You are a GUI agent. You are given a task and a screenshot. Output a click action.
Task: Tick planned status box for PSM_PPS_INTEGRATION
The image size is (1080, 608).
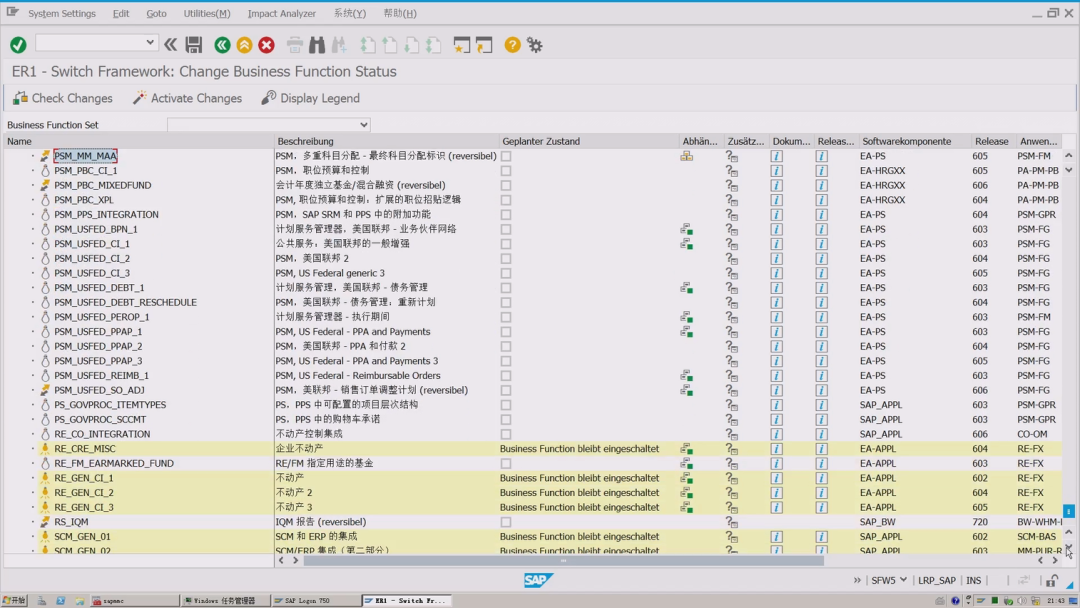pos(506,215)
